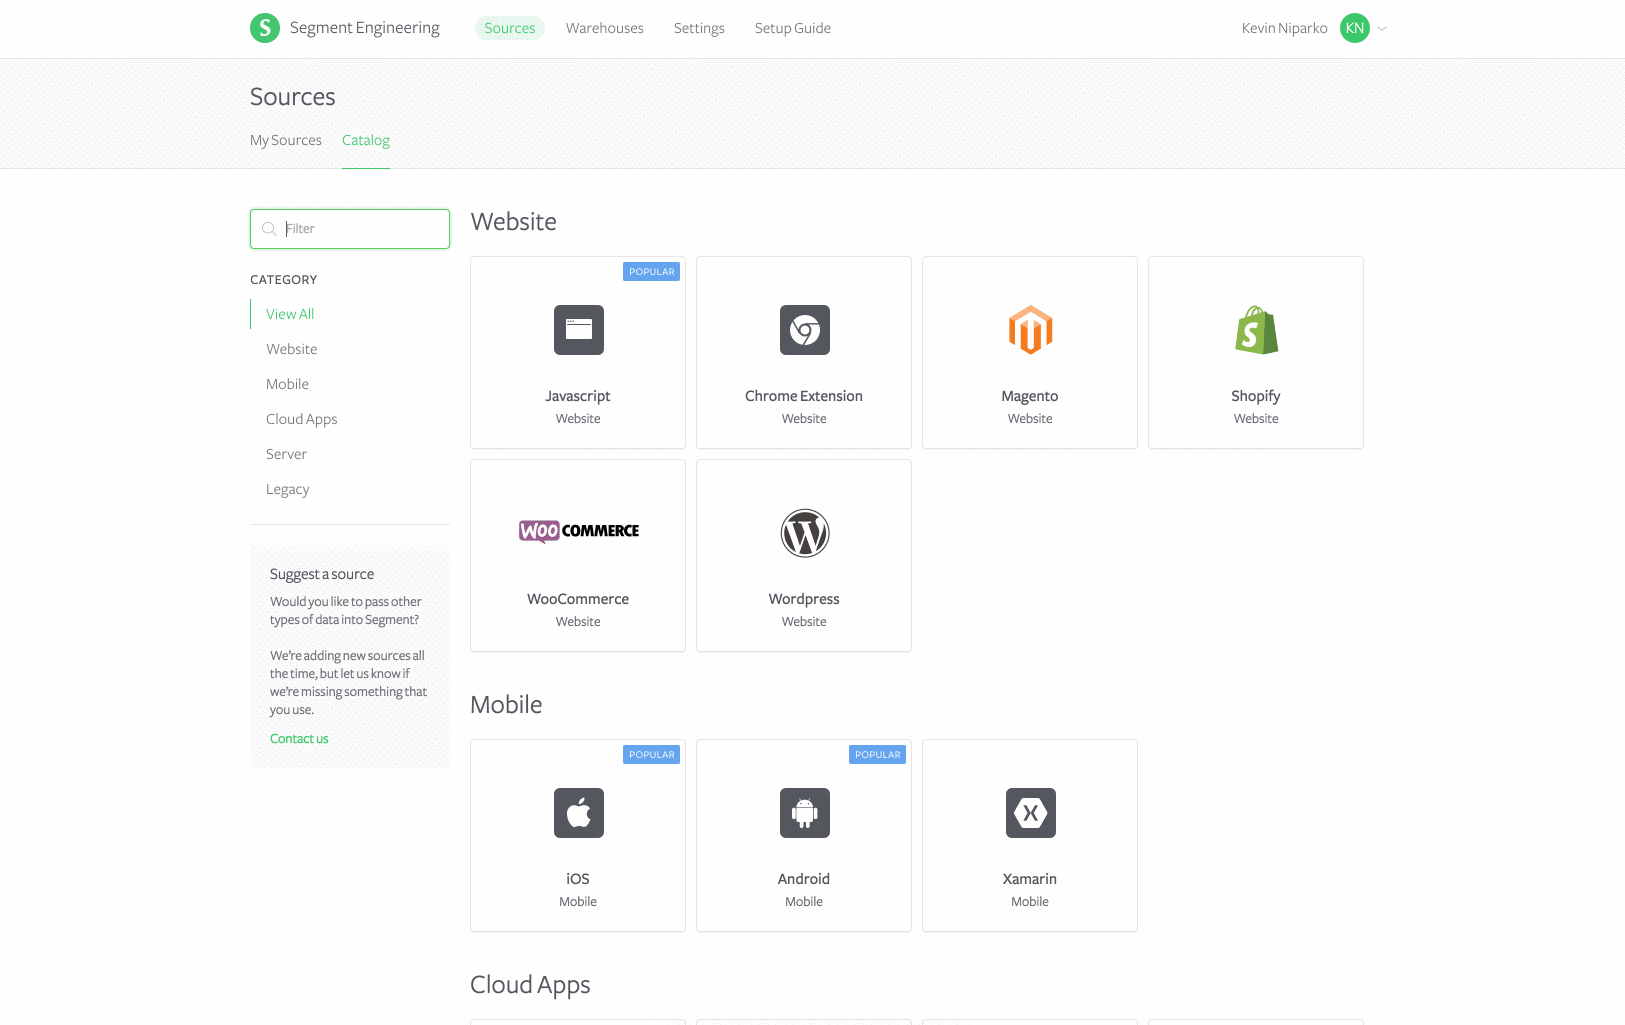Click the Xamarin card title
This screenshot has height=1025, width=1625.
pos(1030,879)
